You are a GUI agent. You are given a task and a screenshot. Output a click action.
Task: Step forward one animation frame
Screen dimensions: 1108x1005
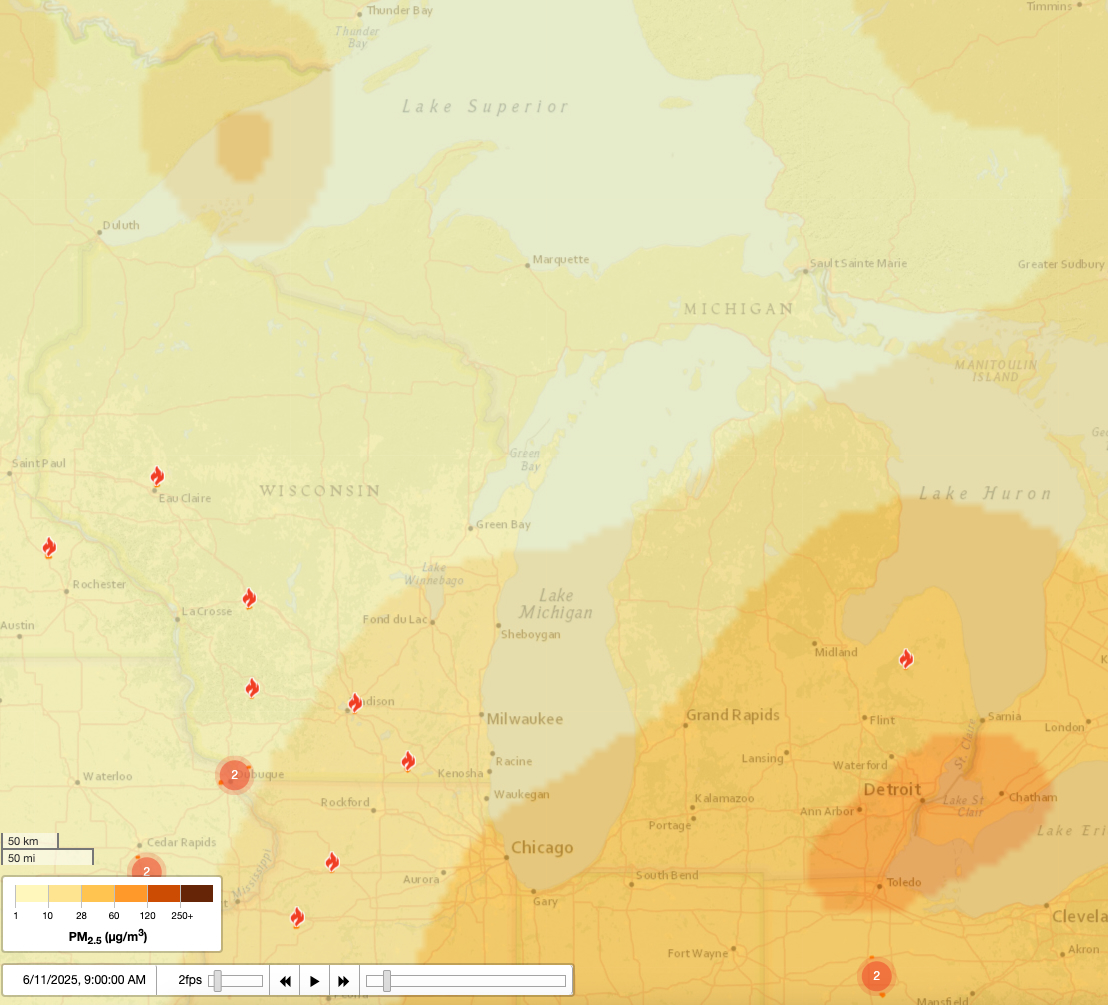click(344, 981)
